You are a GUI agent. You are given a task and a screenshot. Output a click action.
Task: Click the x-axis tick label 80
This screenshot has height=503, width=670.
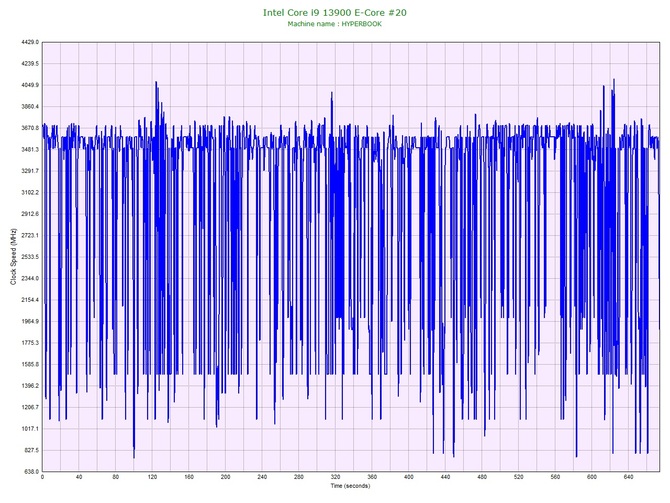click(116, 477)
